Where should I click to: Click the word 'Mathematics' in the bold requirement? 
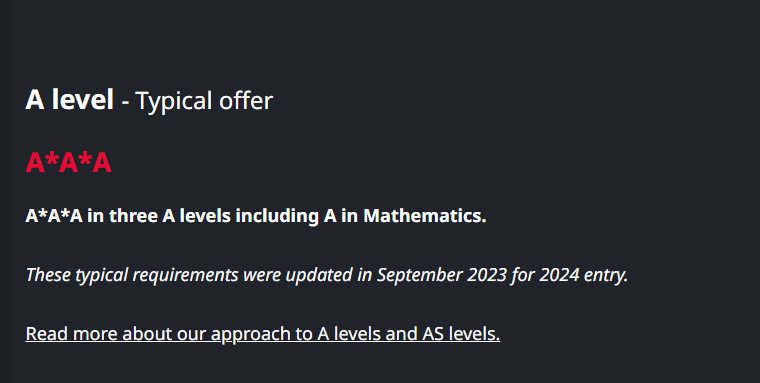425,216
